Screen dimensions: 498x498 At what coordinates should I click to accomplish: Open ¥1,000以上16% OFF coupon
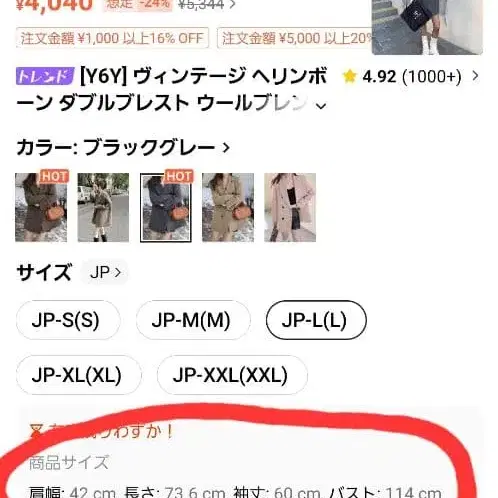[x=112, y=38]
